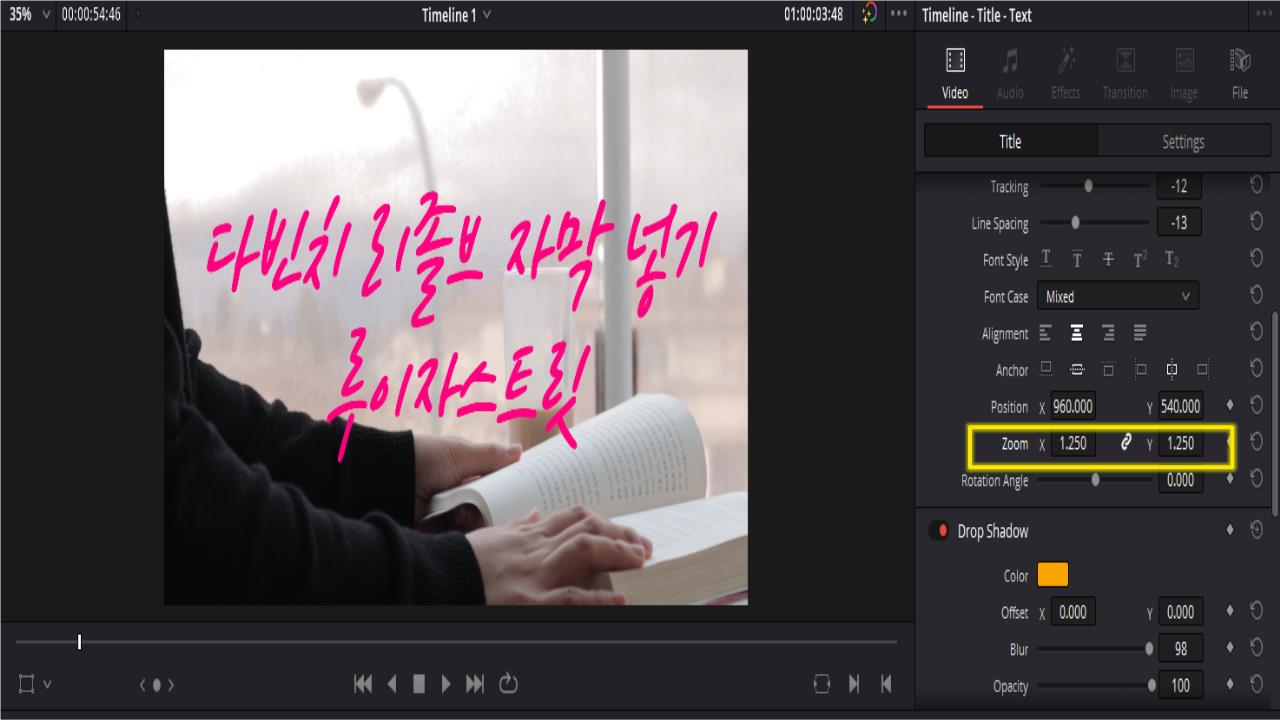
Task: Open the Video inspector tab
Action: (x=955, y=73)
